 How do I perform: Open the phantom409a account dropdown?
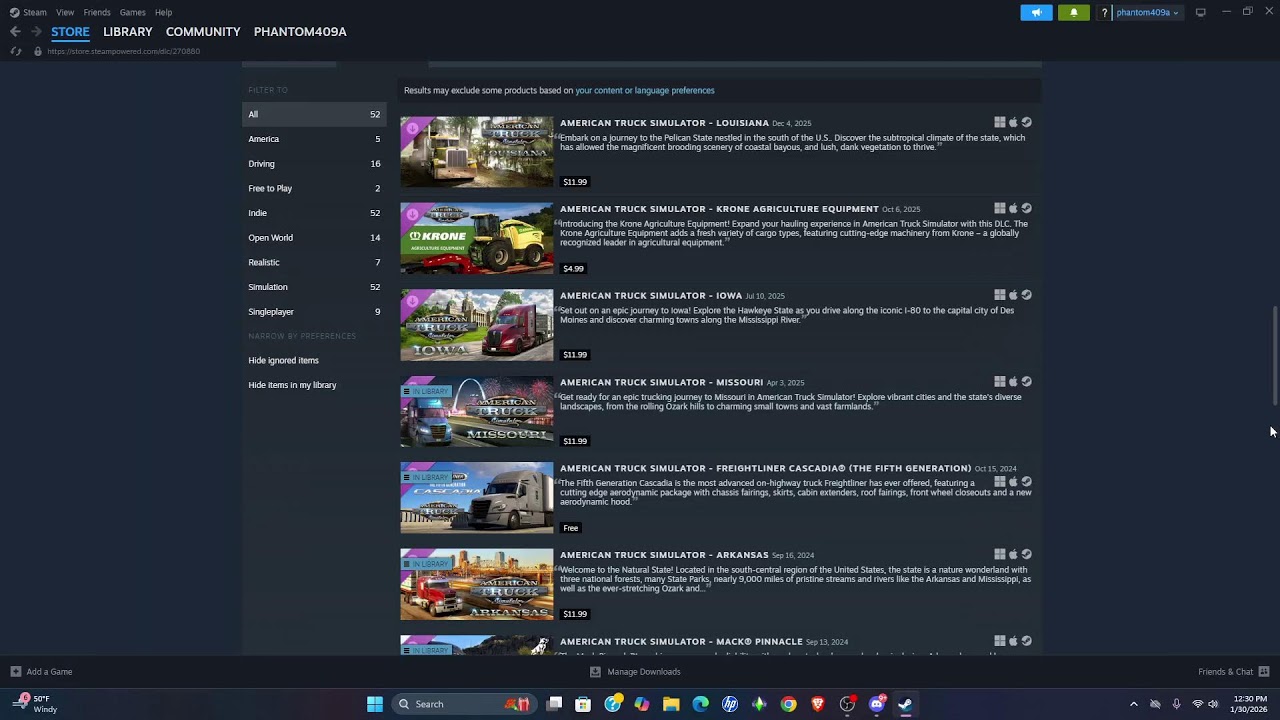[x=1147, y=12]
